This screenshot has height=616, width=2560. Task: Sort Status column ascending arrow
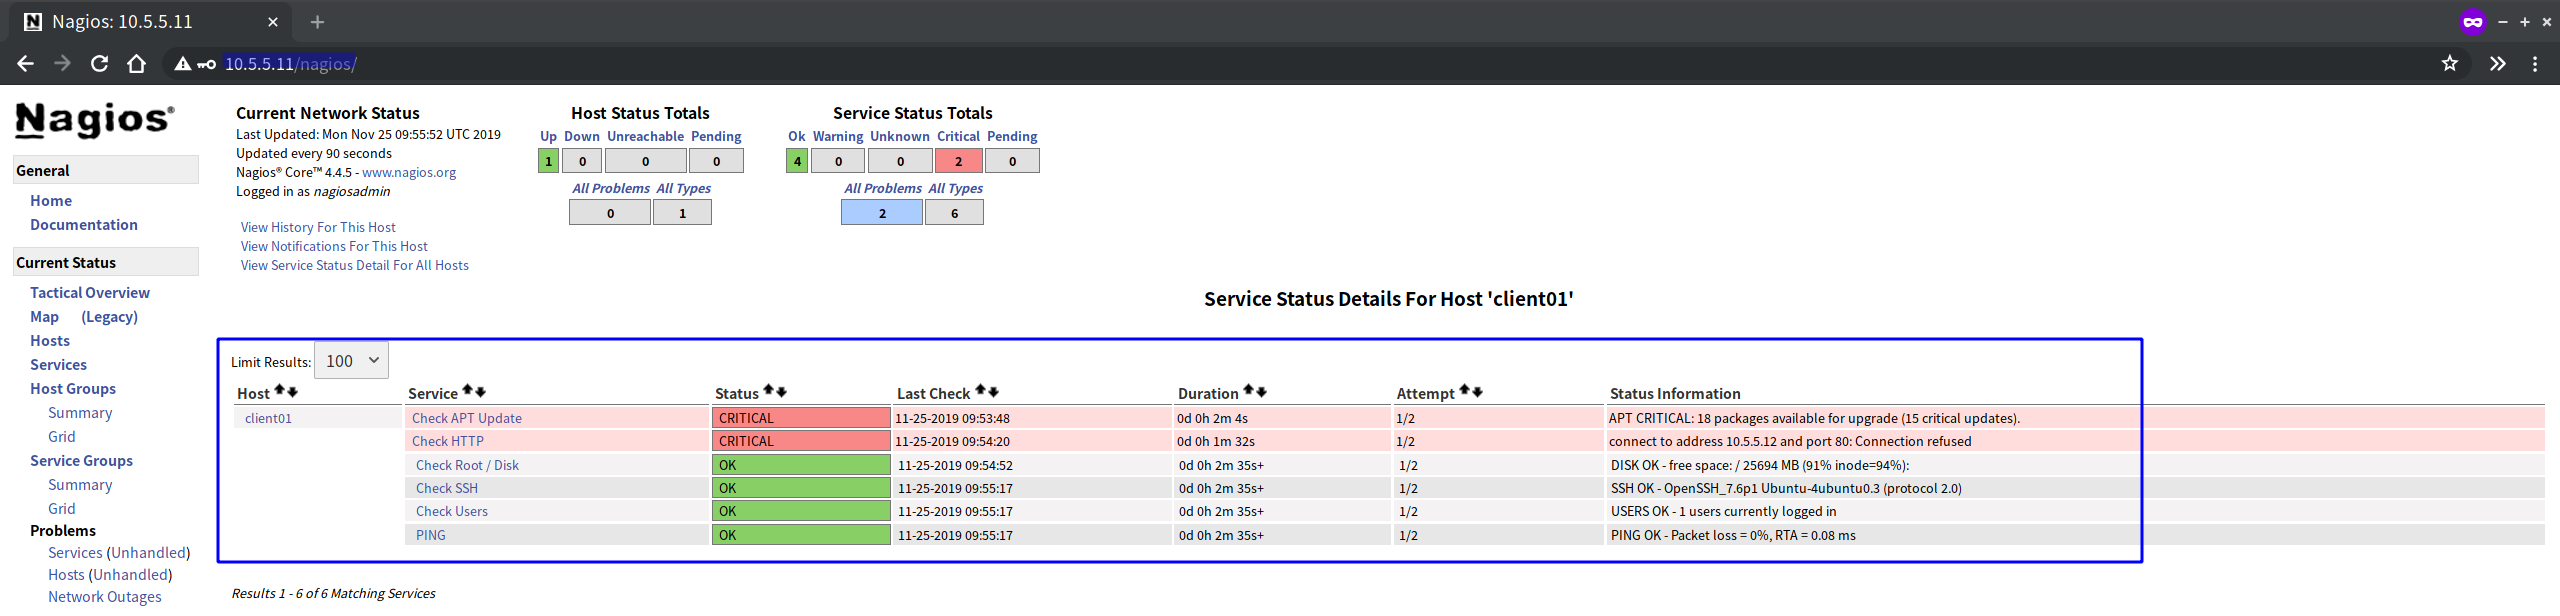(x=769, y=391)
